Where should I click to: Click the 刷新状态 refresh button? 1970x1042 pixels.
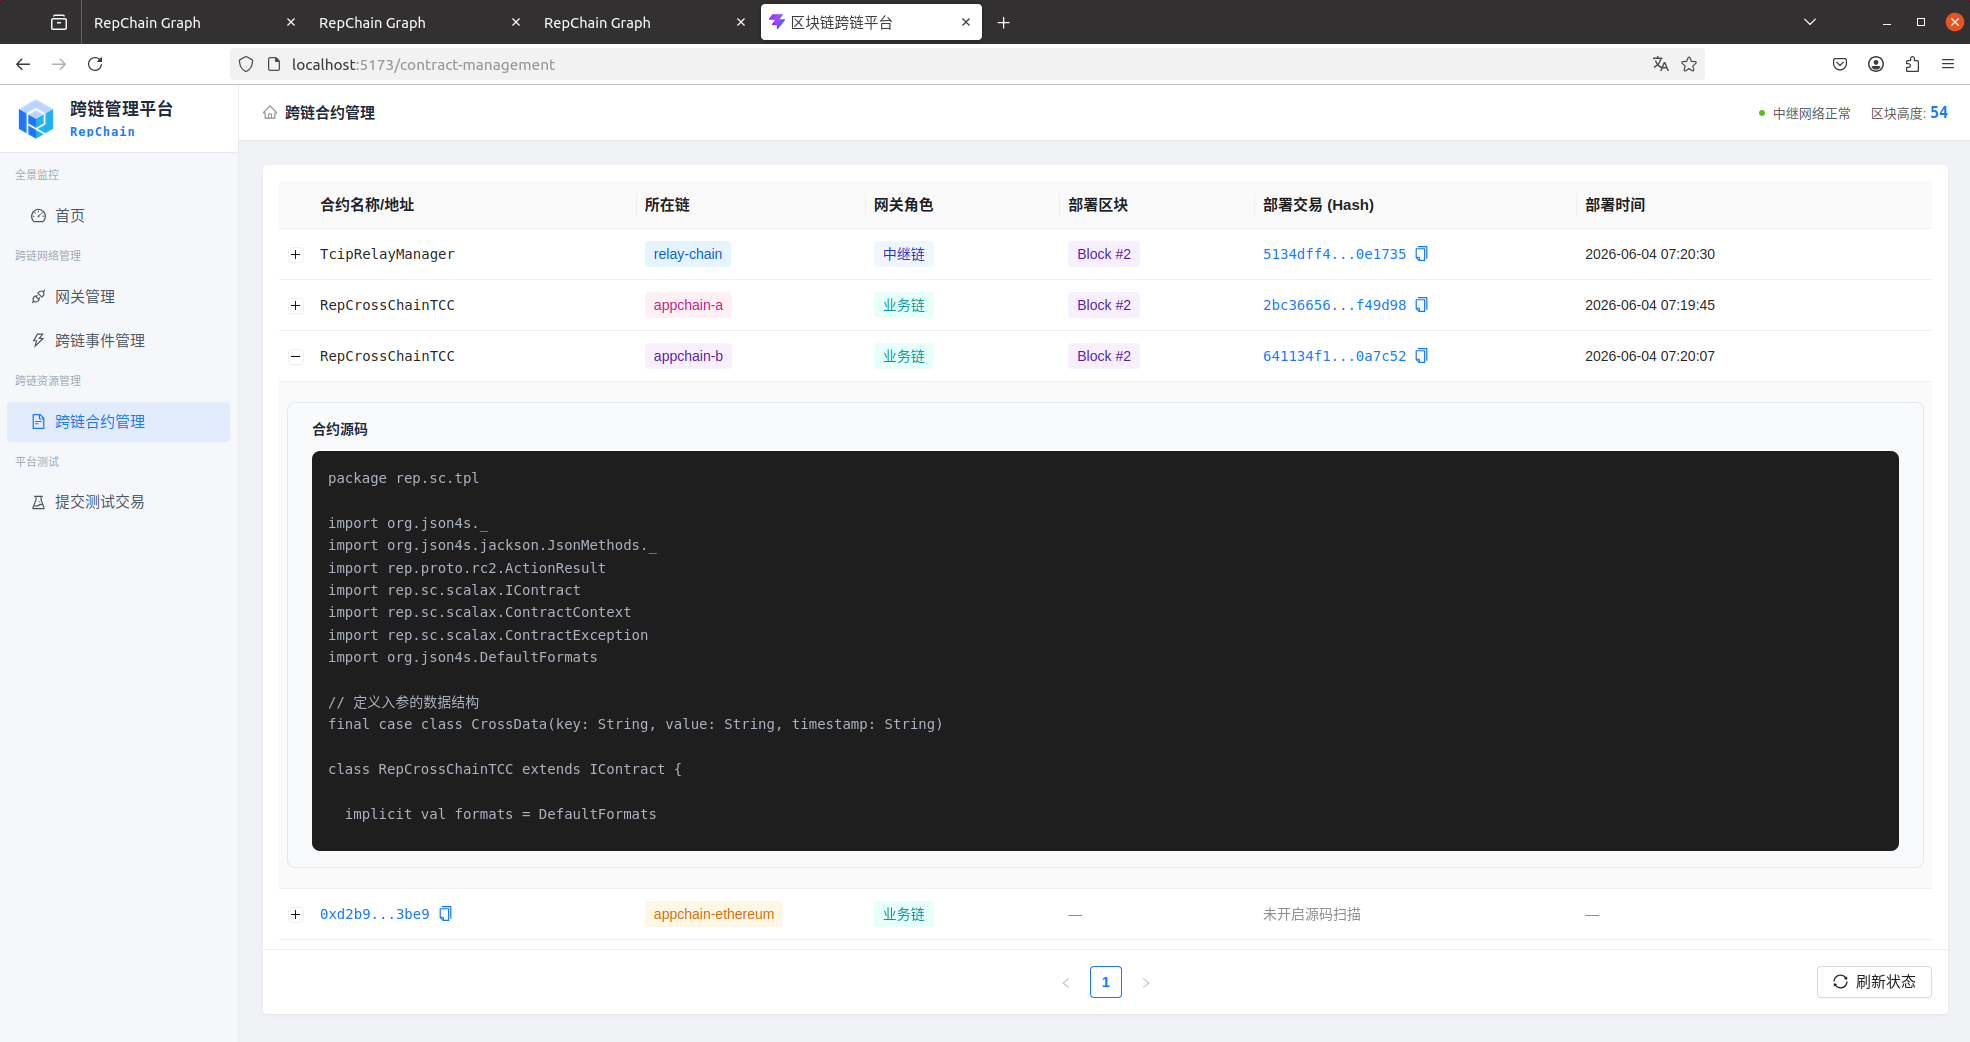(x=1874, y=982)
